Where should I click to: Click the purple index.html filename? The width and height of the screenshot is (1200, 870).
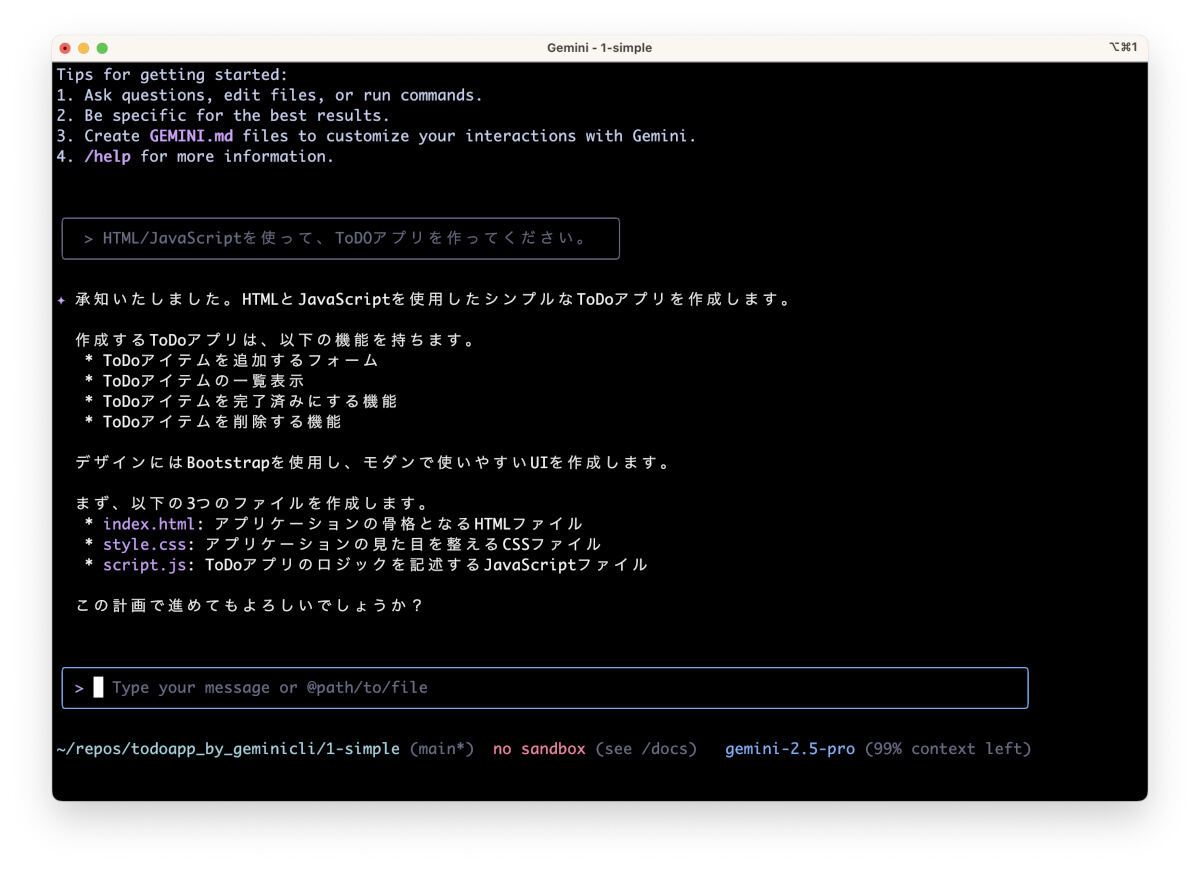(149, 524)
